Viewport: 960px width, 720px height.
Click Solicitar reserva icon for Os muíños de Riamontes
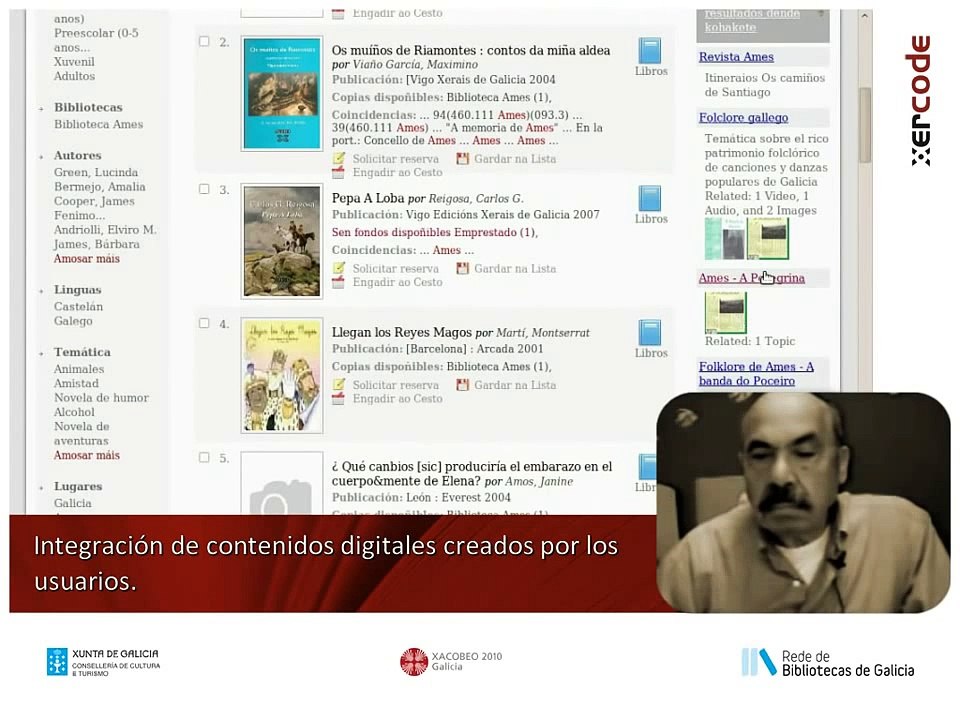click(339, 159)
